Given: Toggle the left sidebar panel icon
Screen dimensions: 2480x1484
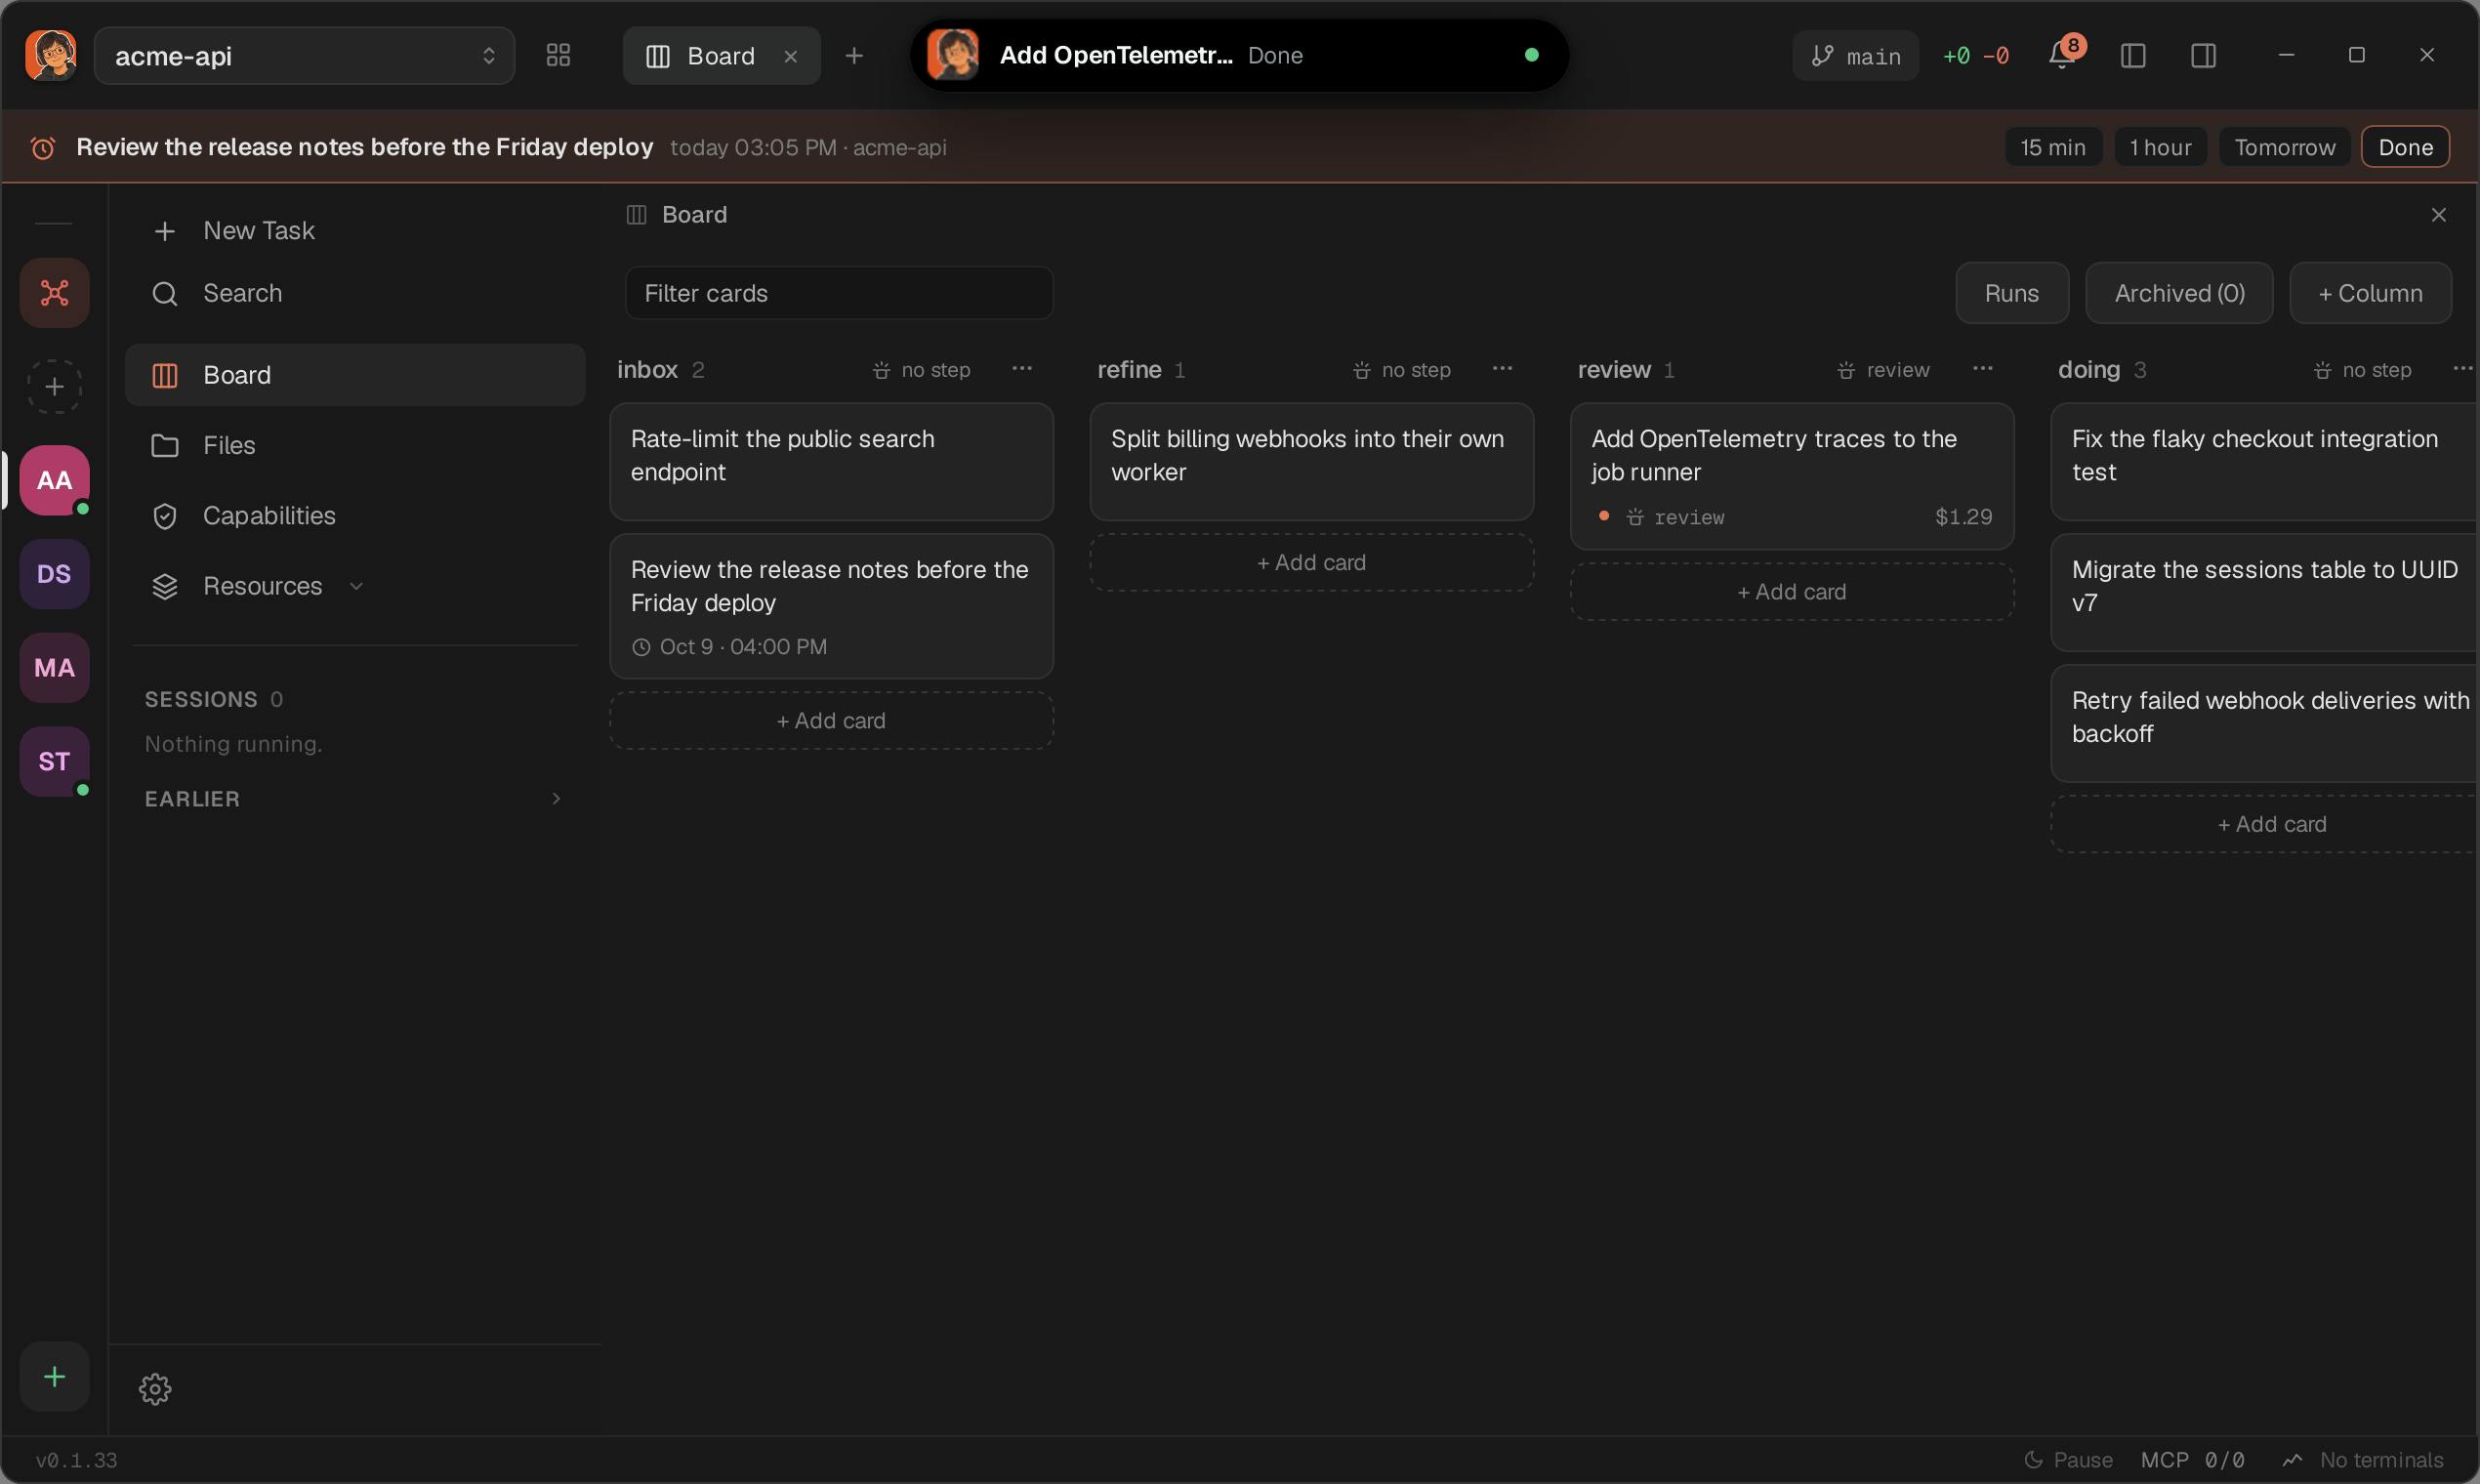Looking at the screenshot, I should 2133,55.
